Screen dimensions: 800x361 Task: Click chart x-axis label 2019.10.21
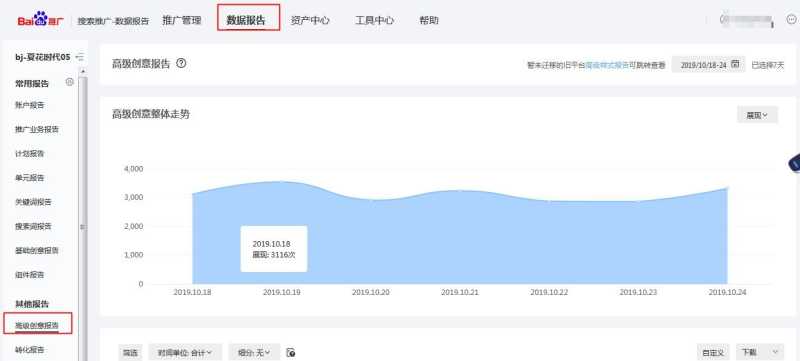coord(460,293)
